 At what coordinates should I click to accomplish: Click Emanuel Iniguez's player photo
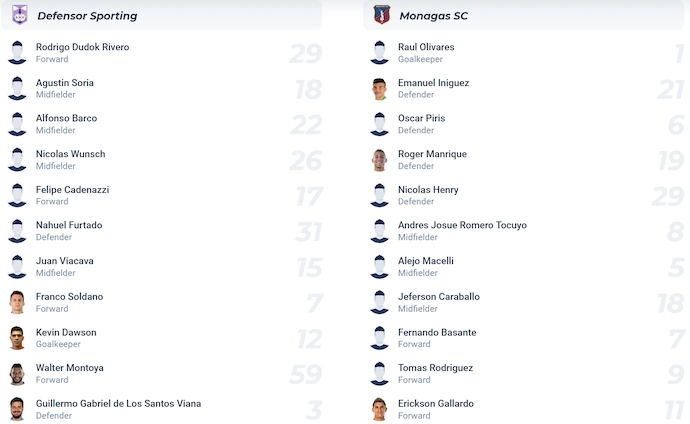[x=379, y=88]
